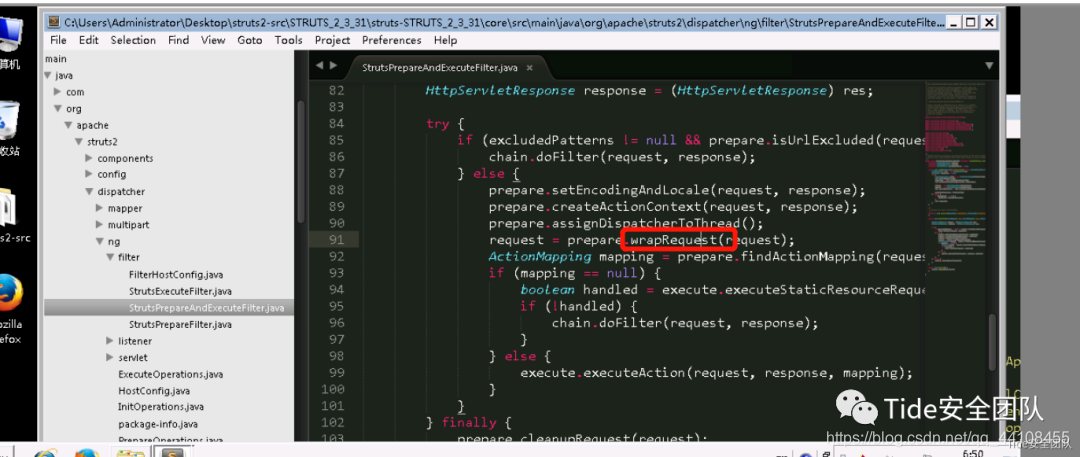Click the next tab arrow
The image size is (1080, 457).
[x=333, y=65]
